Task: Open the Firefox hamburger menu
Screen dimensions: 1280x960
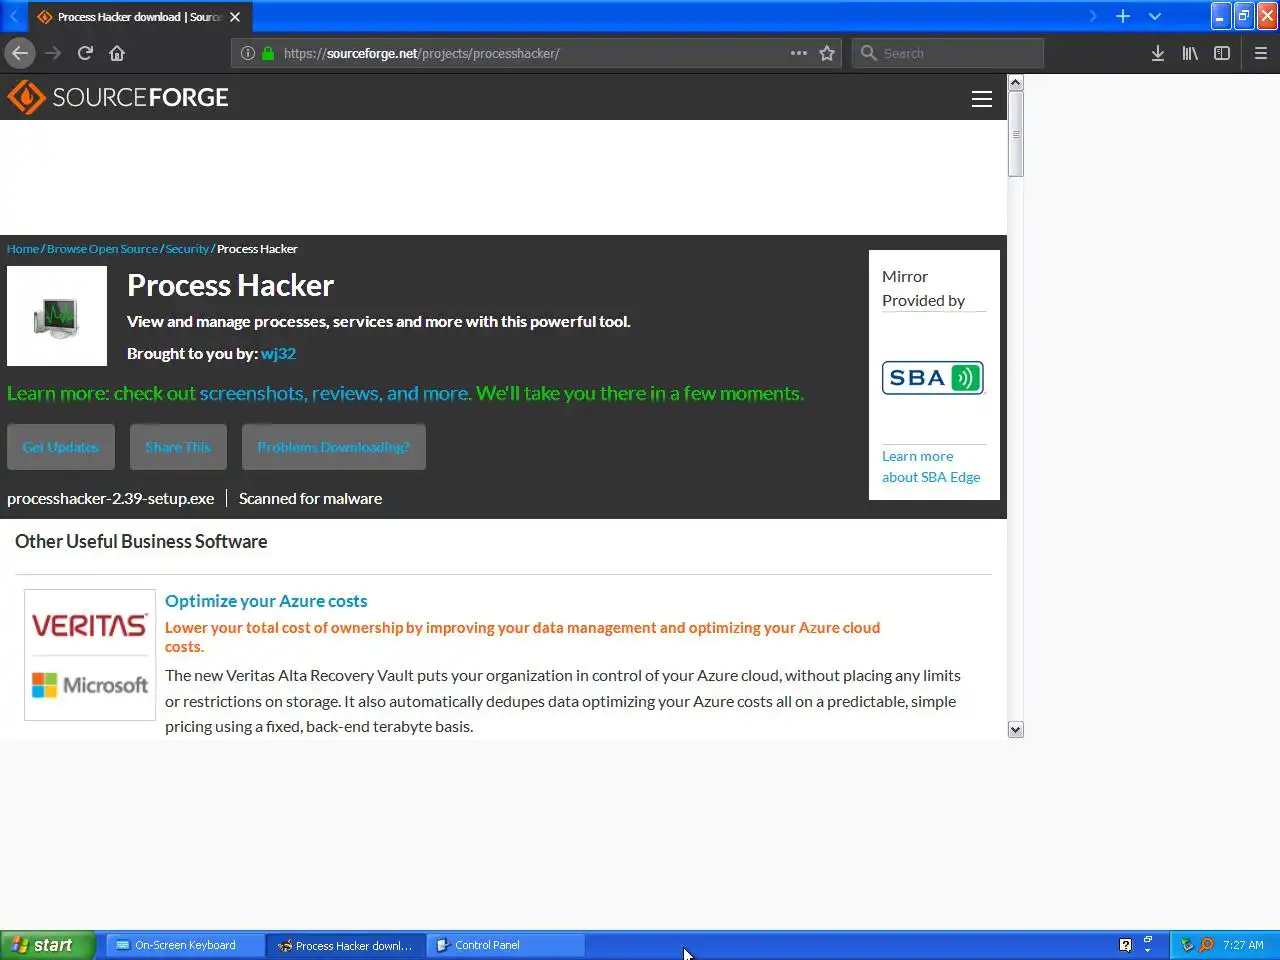Action: tap(1261, 53)
